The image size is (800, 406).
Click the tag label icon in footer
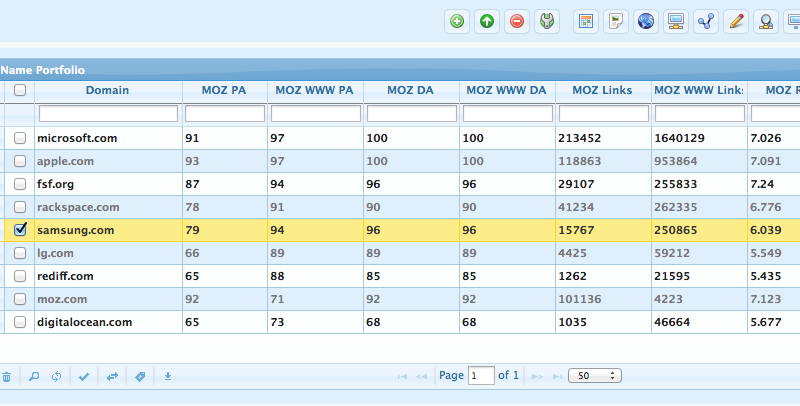(x=140, y=377)
